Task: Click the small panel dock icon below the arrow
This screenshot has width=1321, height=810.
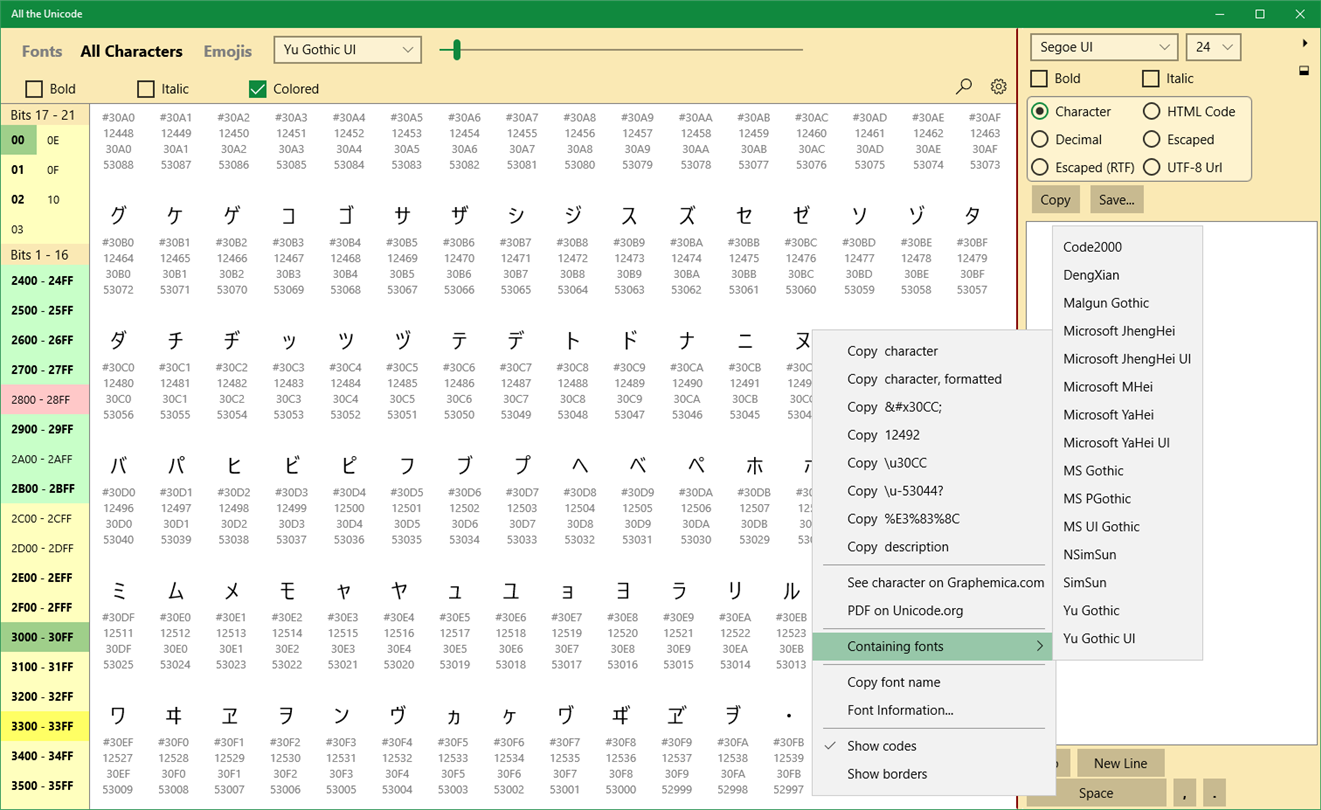Action: tap(1304, 70)
